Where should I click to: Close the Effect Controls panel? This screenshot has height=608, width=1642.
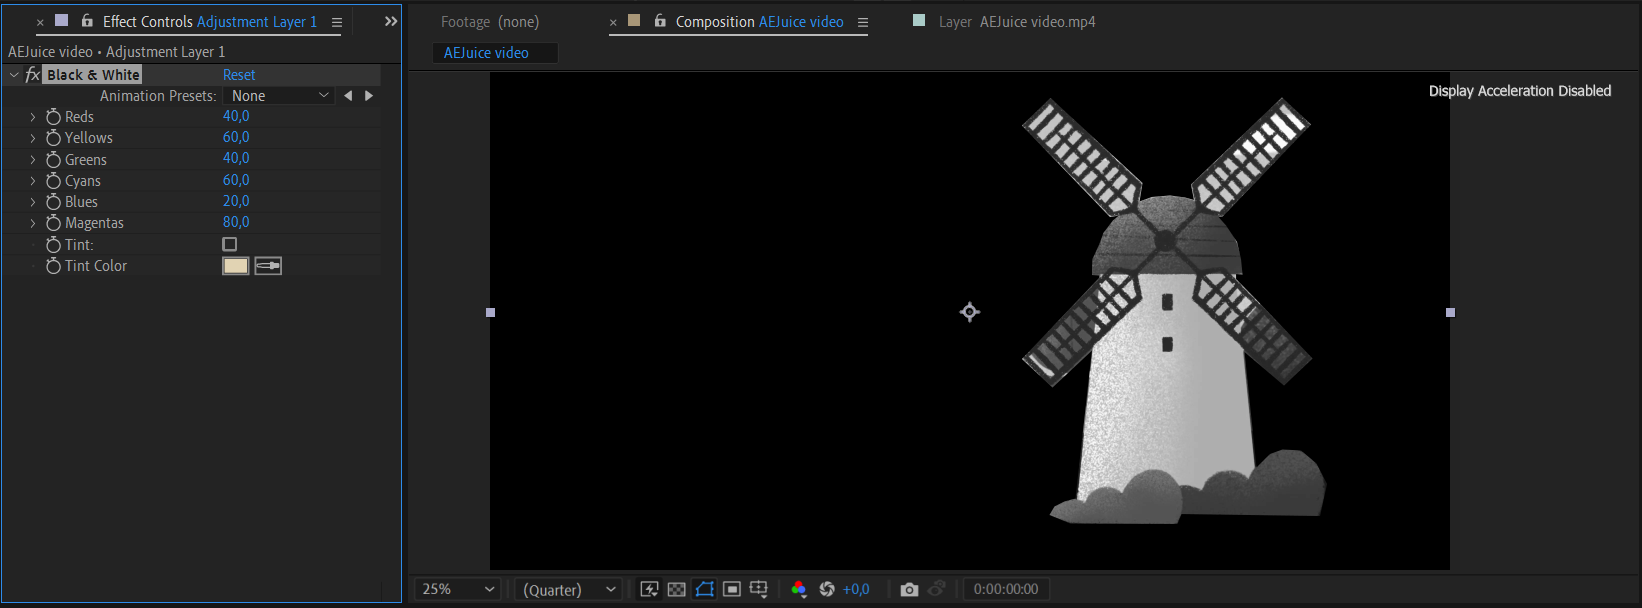(40, 22)
